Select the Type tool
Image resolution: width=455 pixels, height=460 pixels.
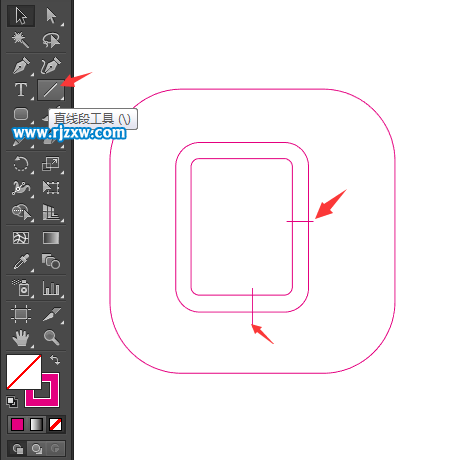(x=21, y=90)
